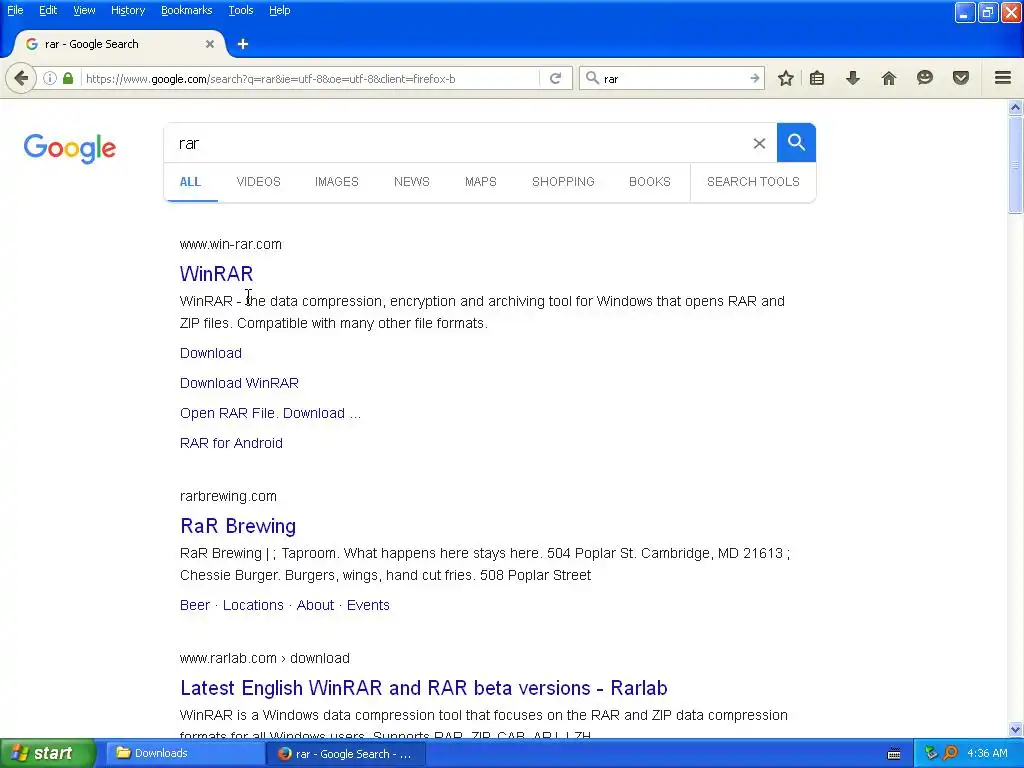The height and width of the screenshot is (768, 1024).
Task: Click the safely remove hardware tray icon
Action: pos(931,754)
